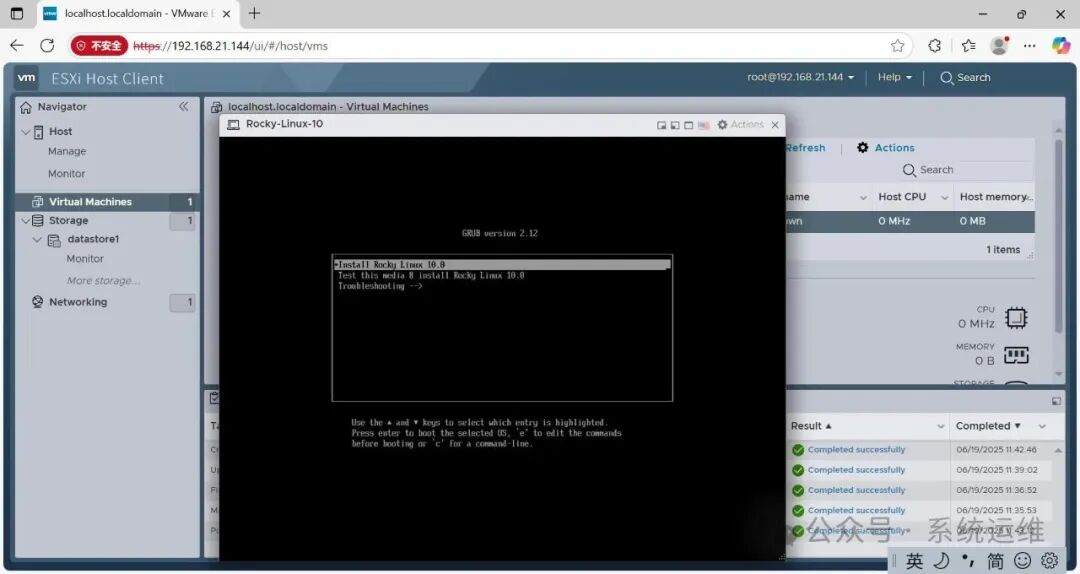Open the browser Copilot icon
Image resolution: width=1080 pixels, height=574 pixels.
pos(1061,45)
